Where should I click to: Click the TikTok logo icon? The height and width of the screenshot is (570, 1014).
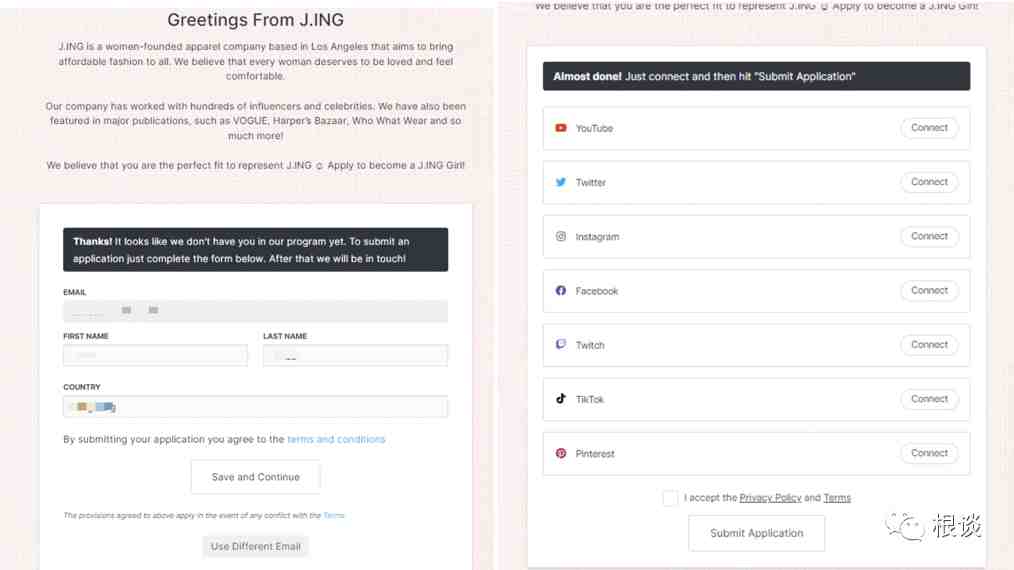561,399
